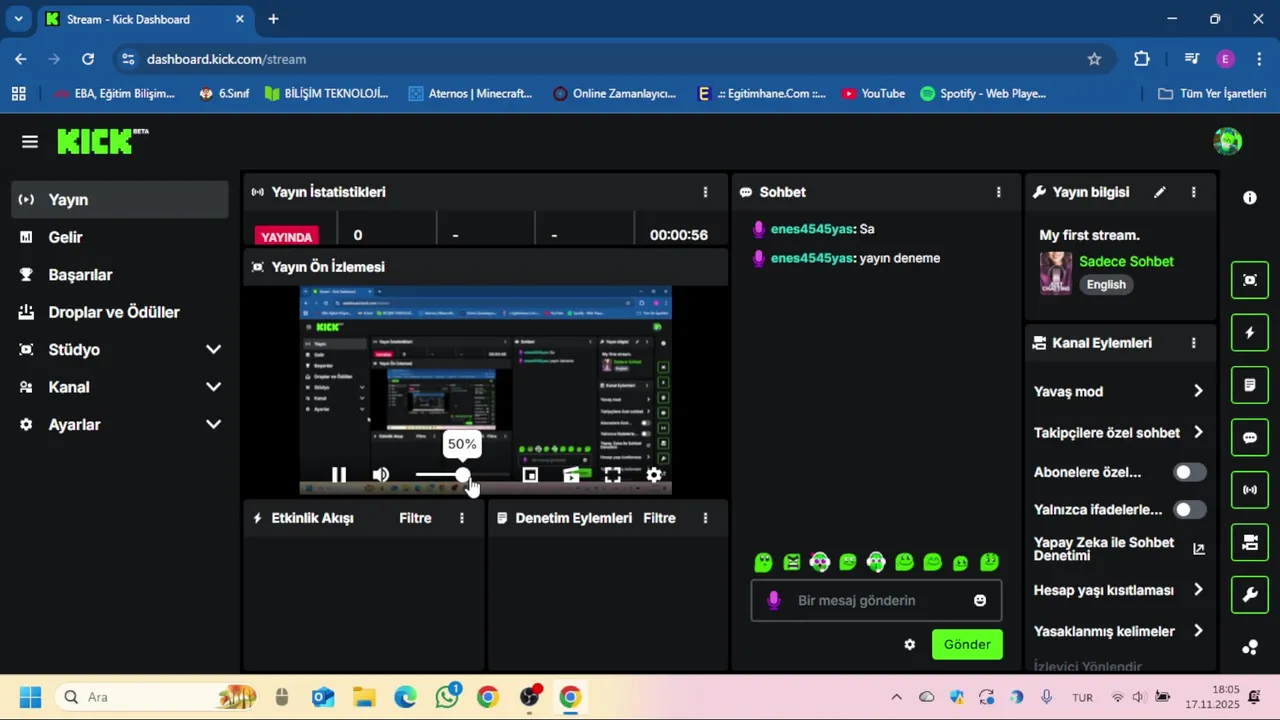This screenshot has height=720, width=1280.
Task: Toggle the wrench stream info icon in right sidebar
Action: [1249, 595]
